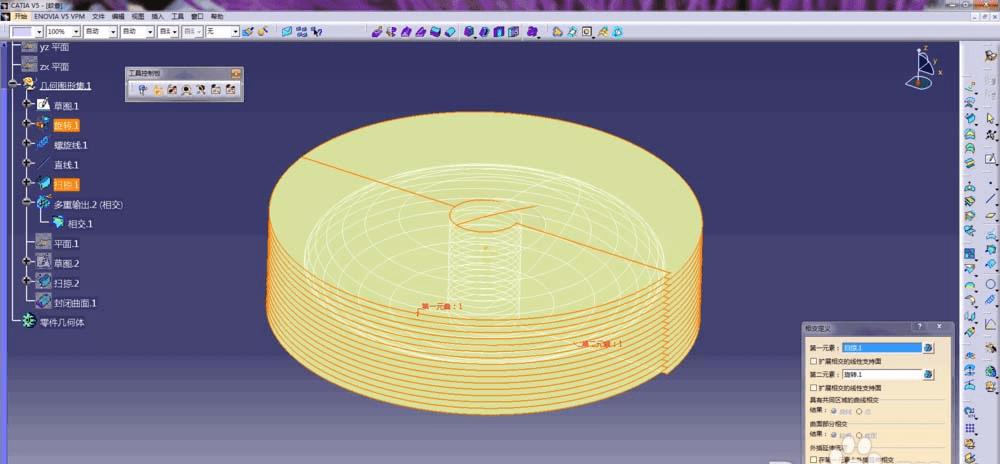The height and width of the screenshot is (464, 1000).
Task: Open the 文件 menu
Action: tap(98, 16)
